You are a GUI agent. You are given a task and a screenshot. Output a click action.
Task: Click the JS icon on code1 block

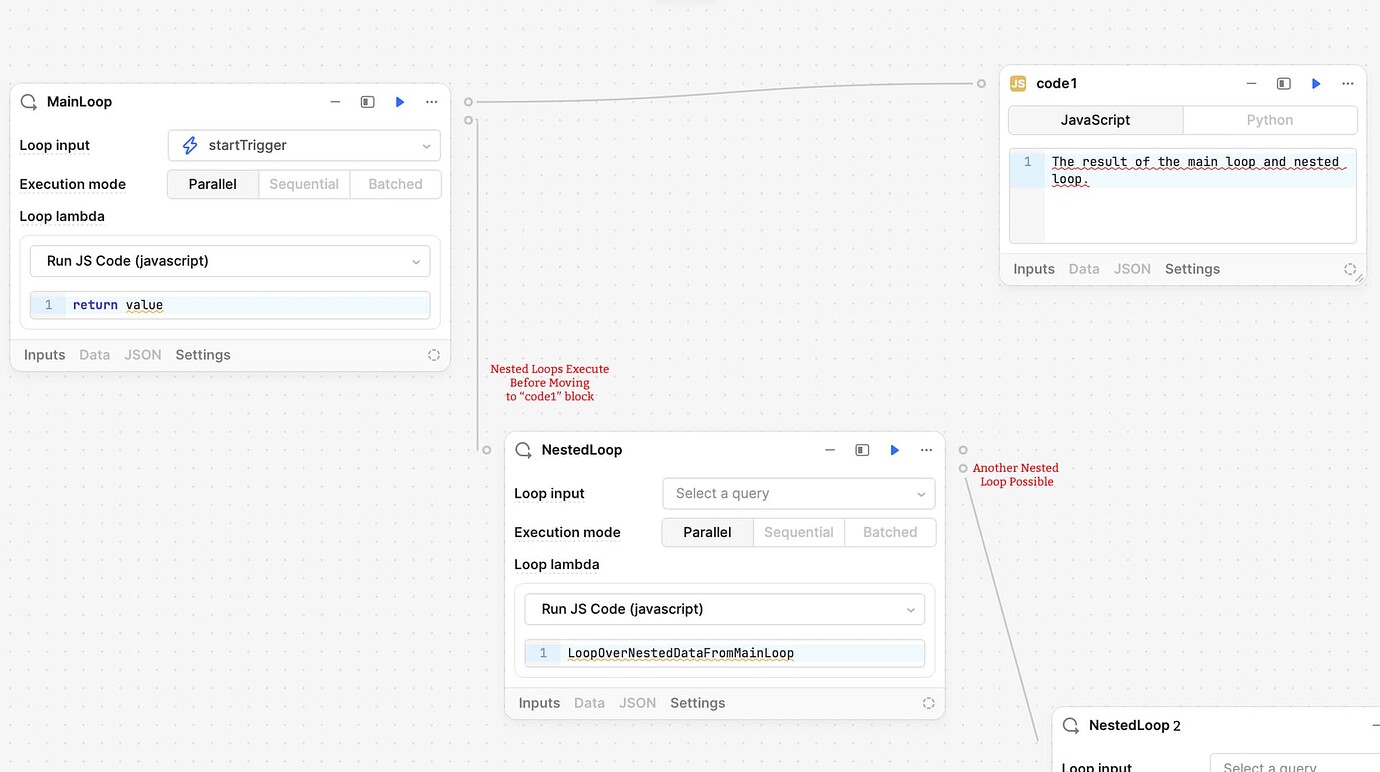coord(1018,84)
